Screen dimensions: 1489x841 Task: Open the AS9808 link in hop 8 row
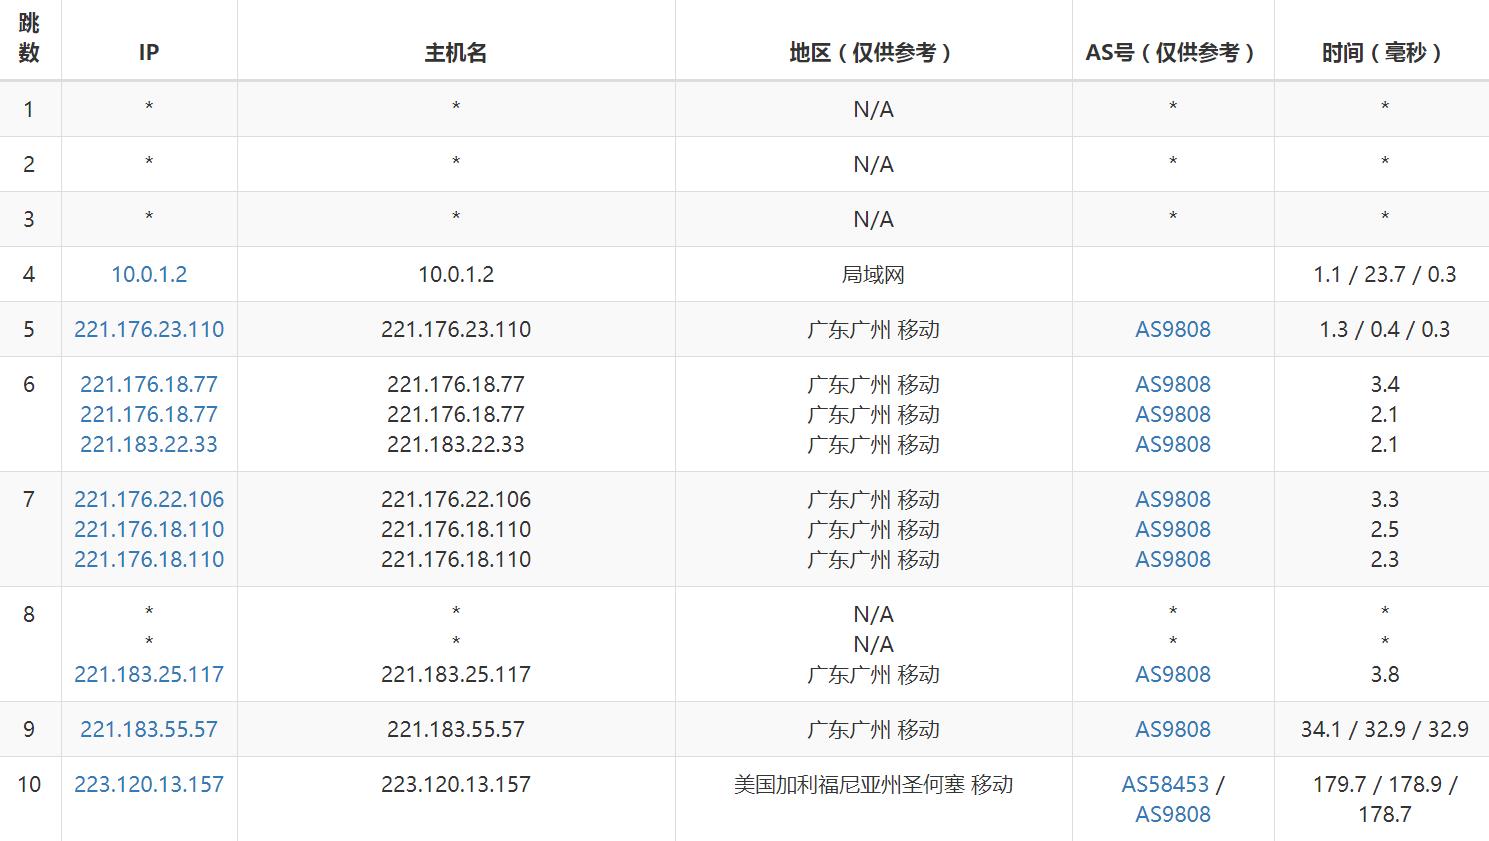point(1173,674)
